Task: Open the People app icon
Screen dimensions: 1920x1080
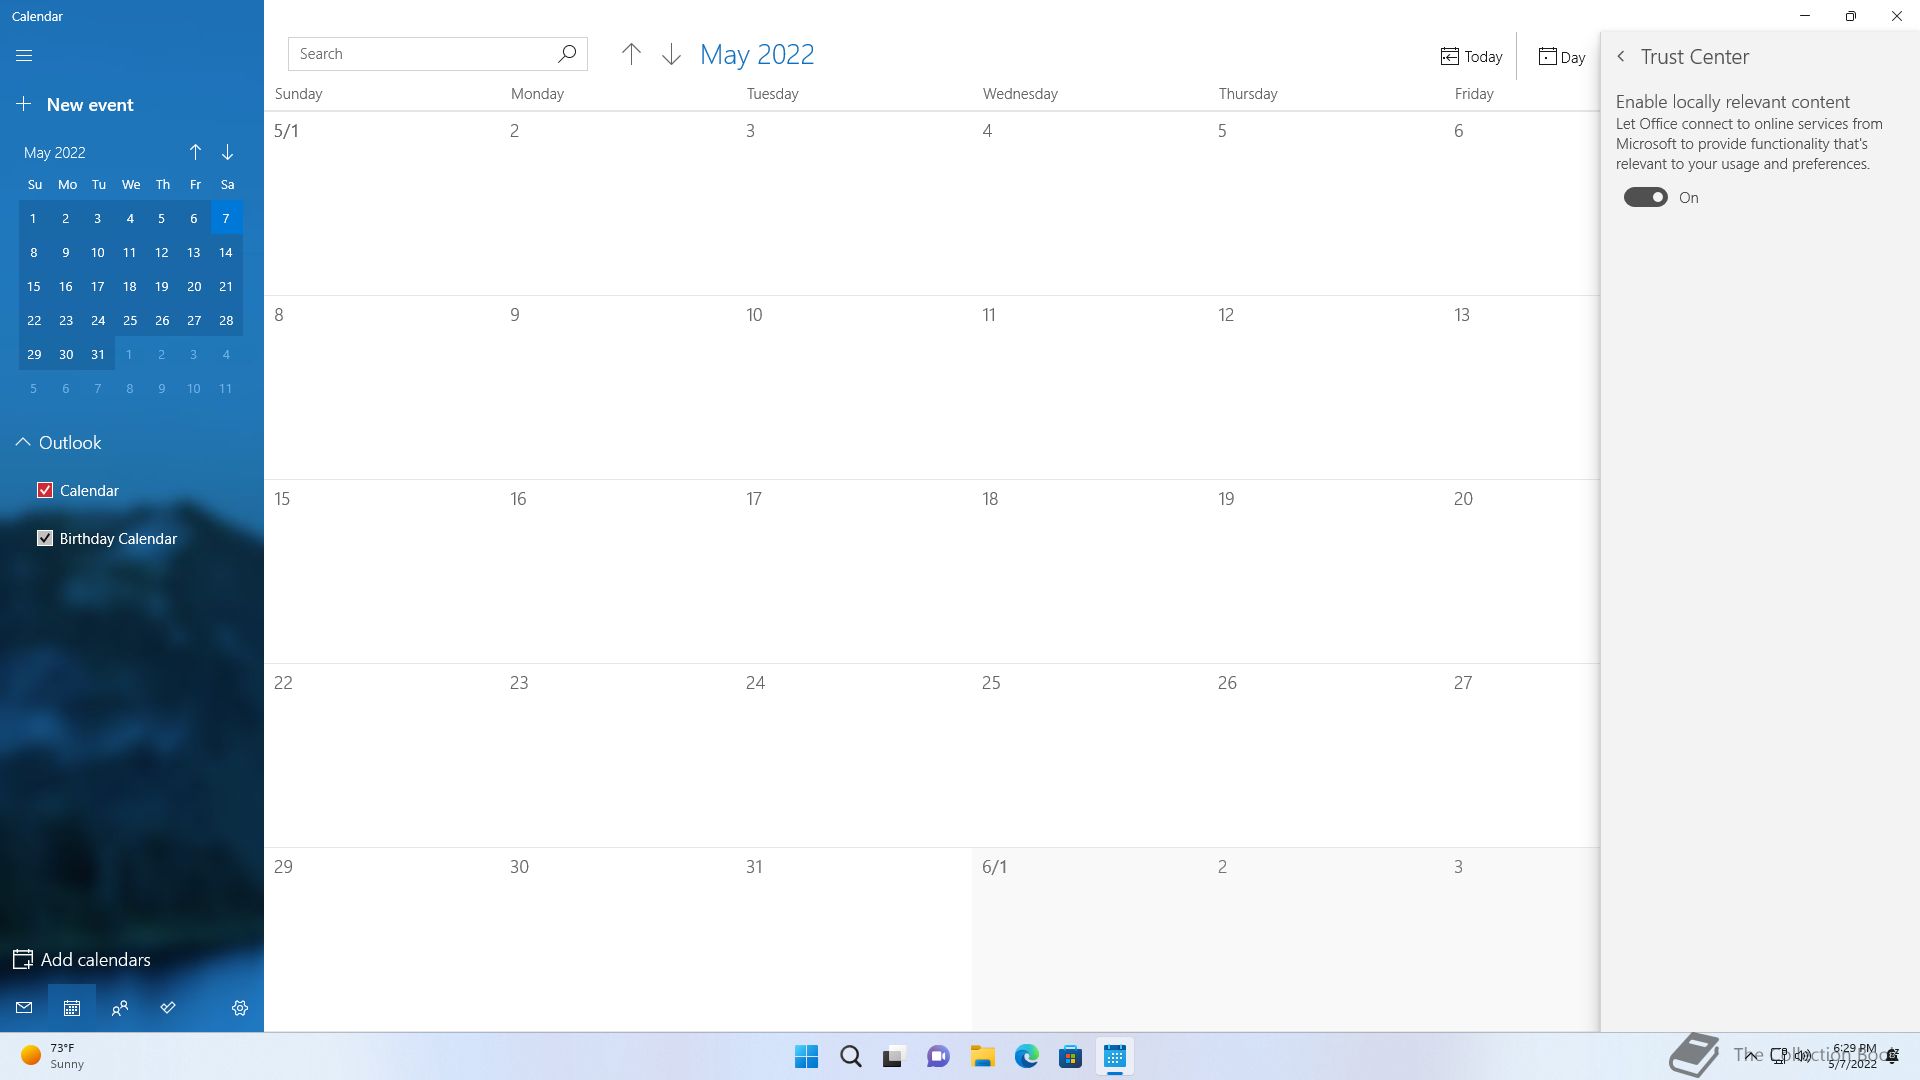Action: point(120,1008)
